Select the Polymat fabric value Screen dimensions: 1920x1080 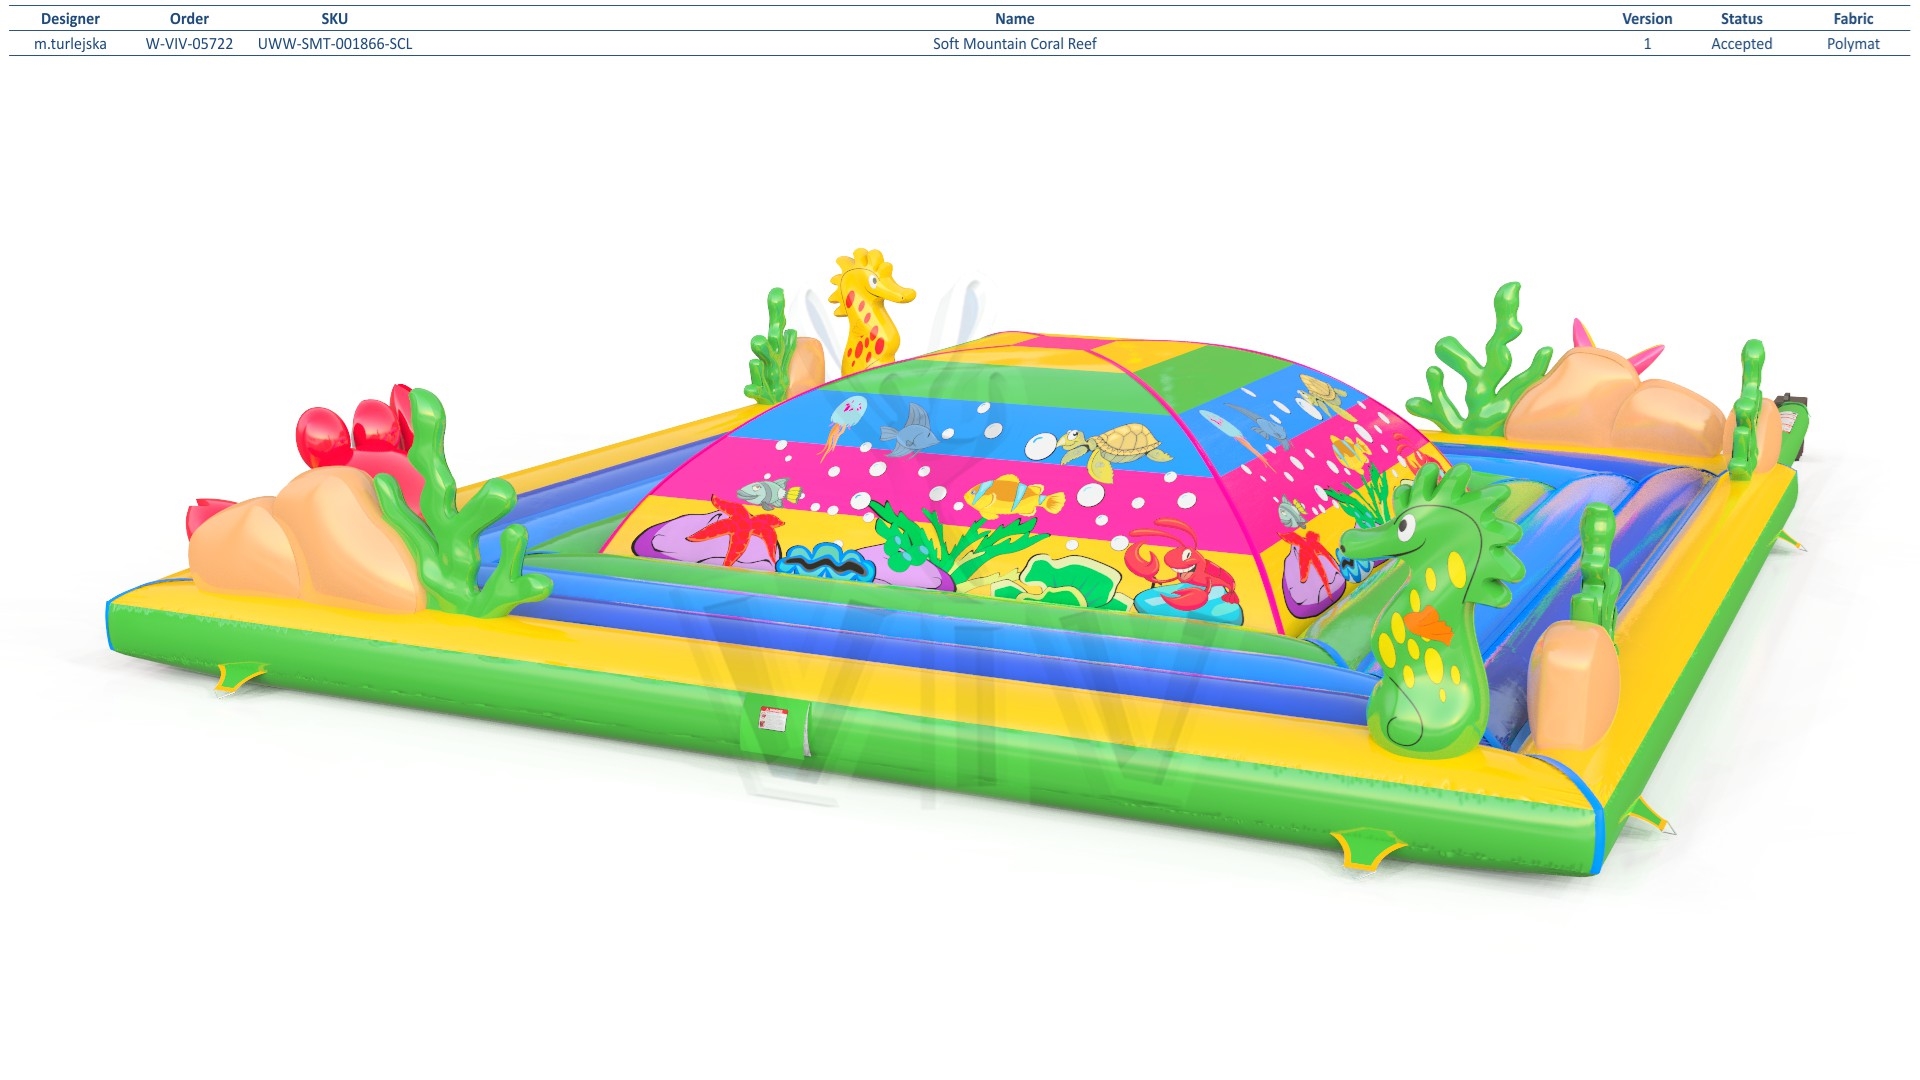(x=1853, y=44)
